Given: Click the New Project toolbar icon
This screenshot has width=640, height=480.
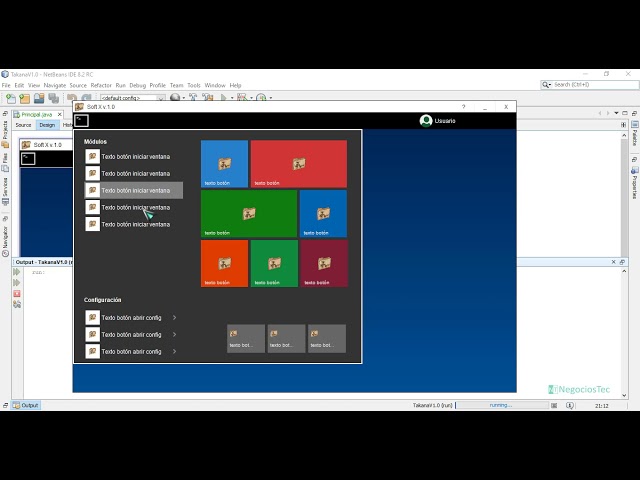Looking at the screenshot, I should pos(24,98).
